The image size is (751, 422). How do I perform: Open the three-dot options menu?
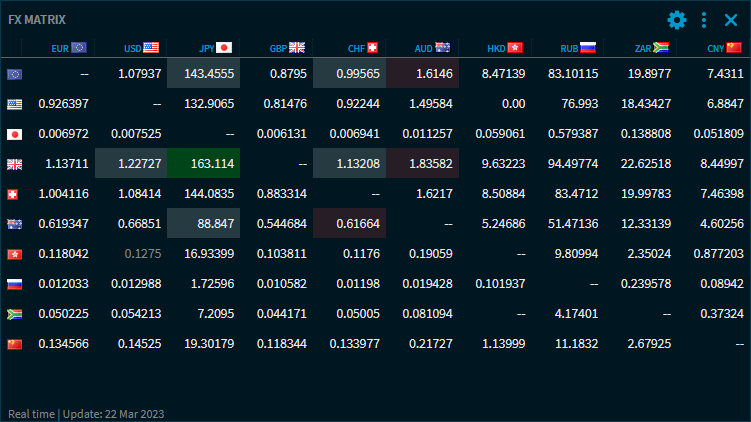pos(704,20)
